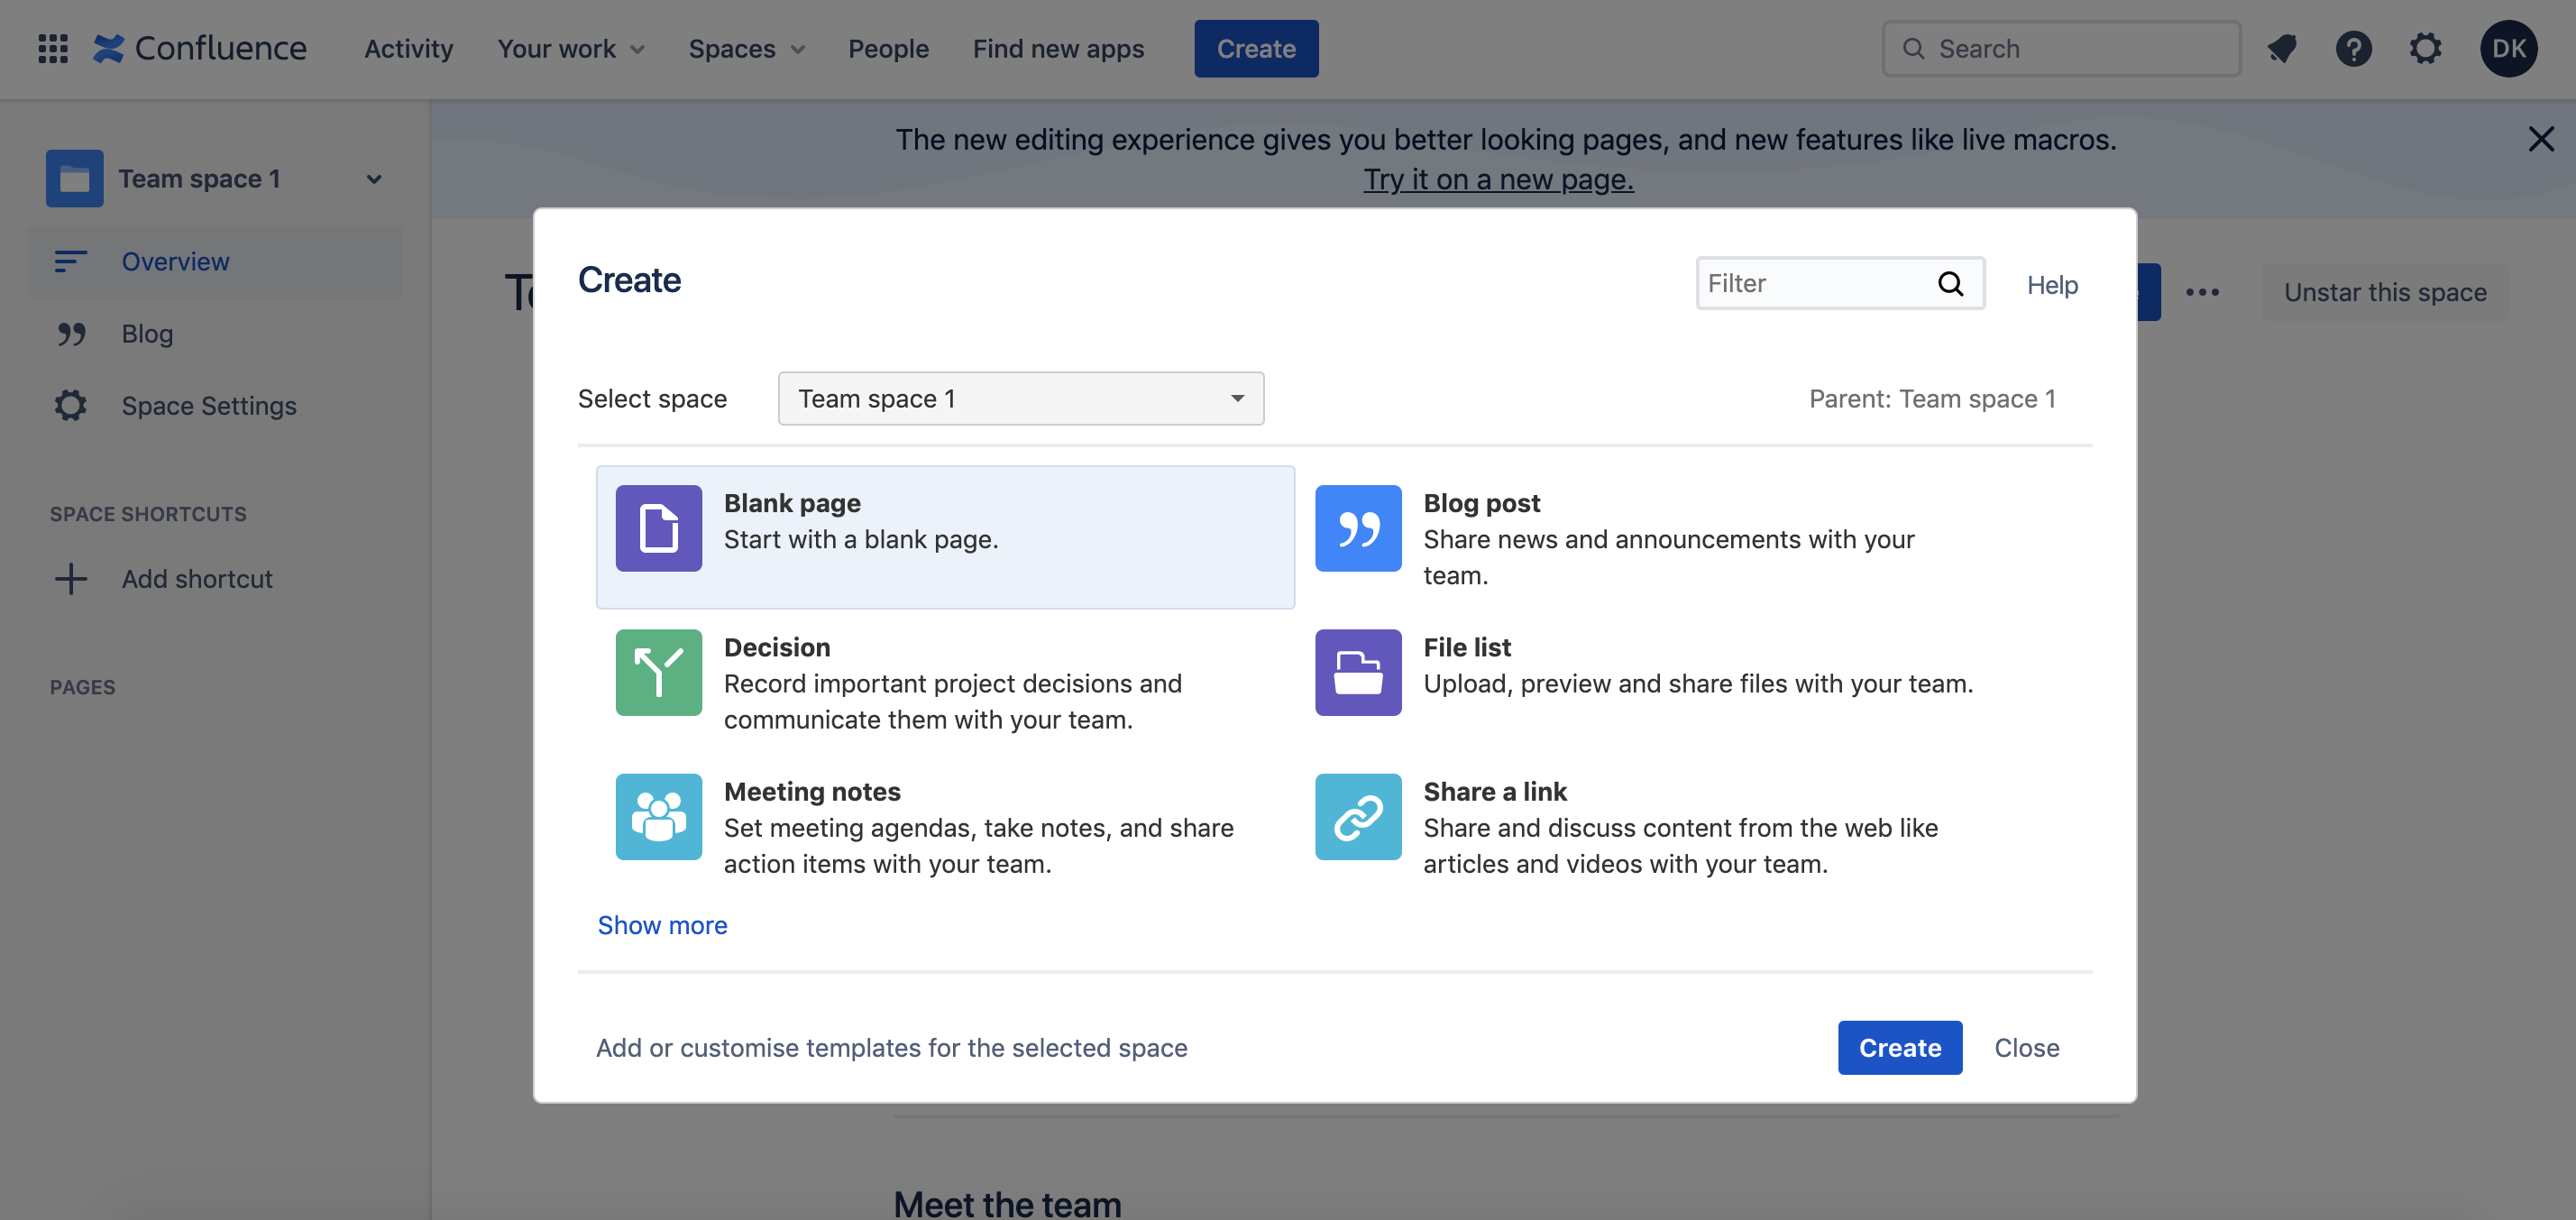
Task: Open the DK profile avatar
Action: (x=2509, y=48)
